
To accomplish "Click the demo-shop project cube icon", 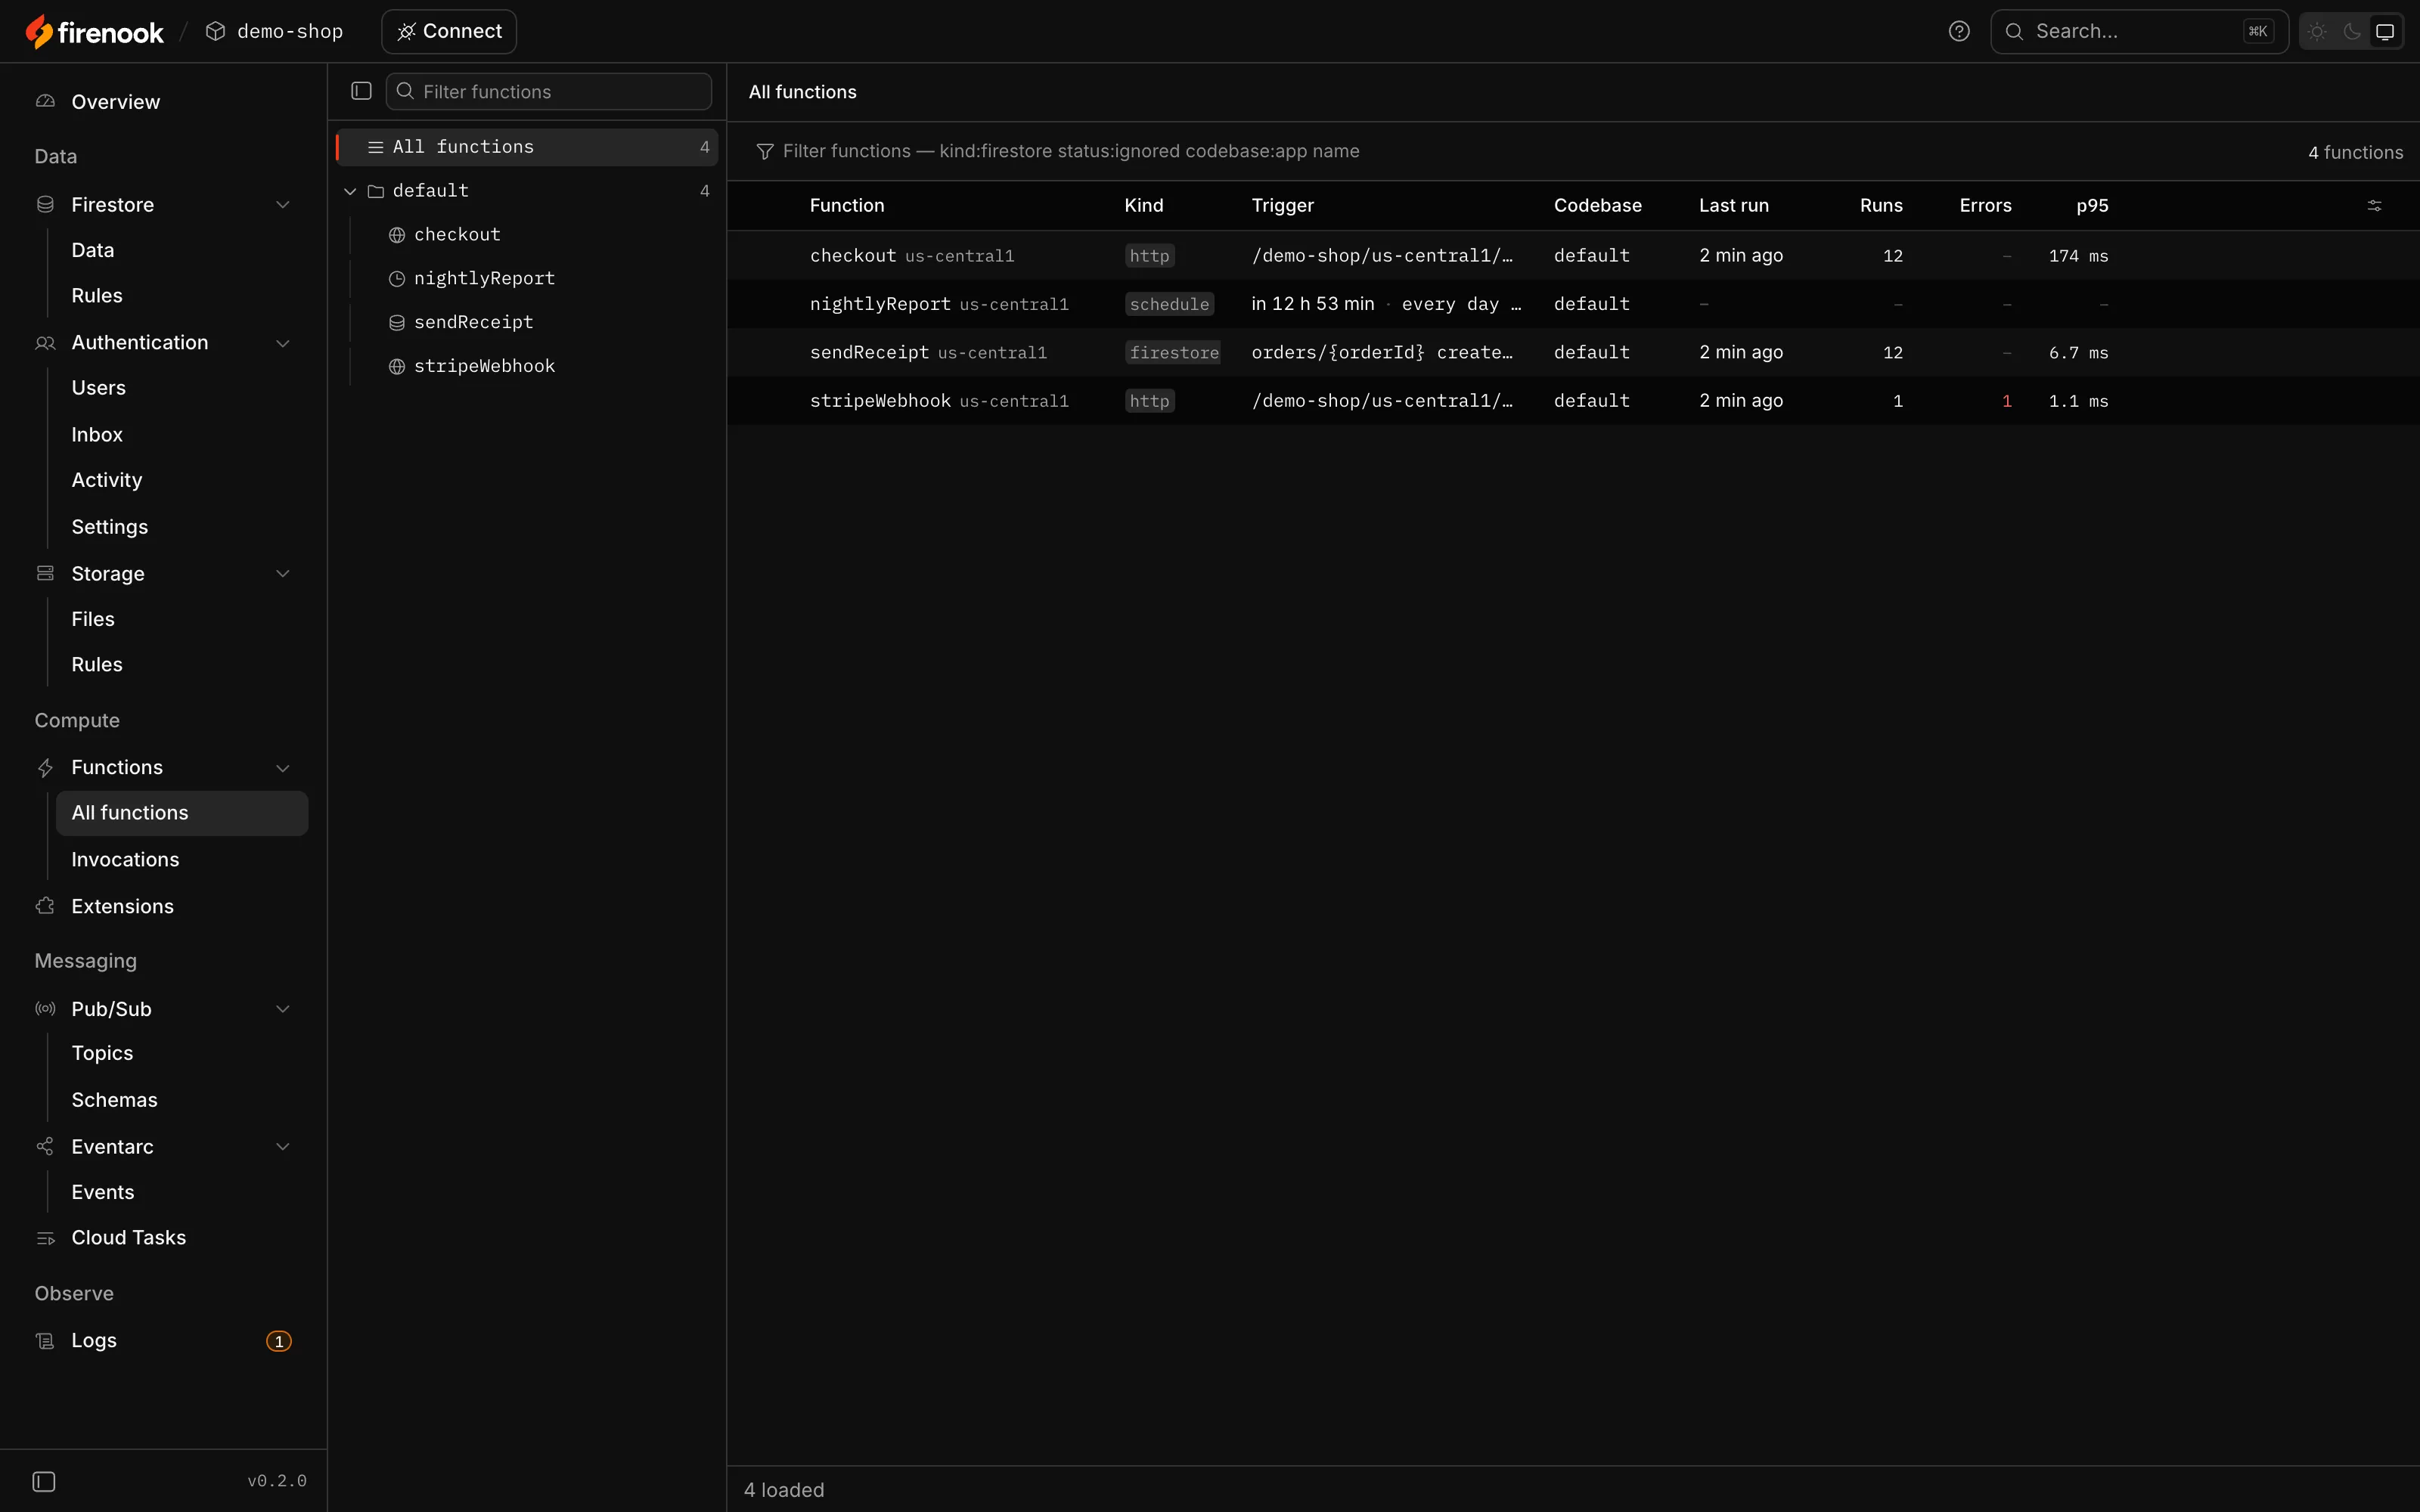I will pyautogui.click(x=215, y=31).
